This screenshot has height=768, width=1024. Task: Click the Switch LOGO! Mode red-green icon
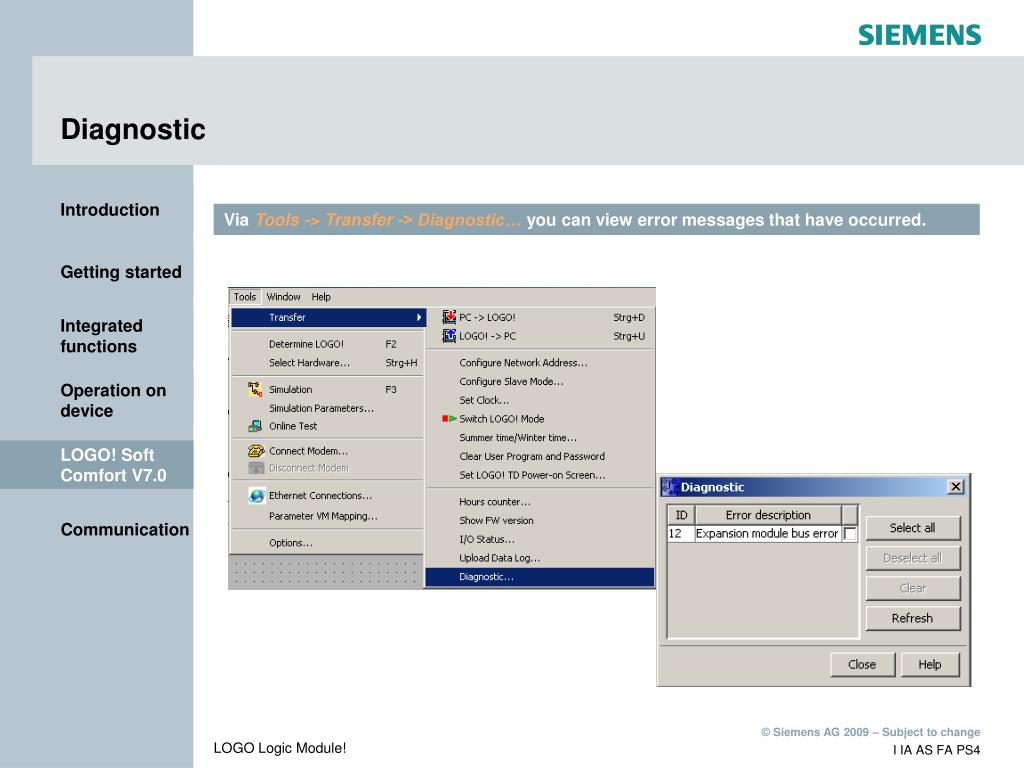click(449, 419)
